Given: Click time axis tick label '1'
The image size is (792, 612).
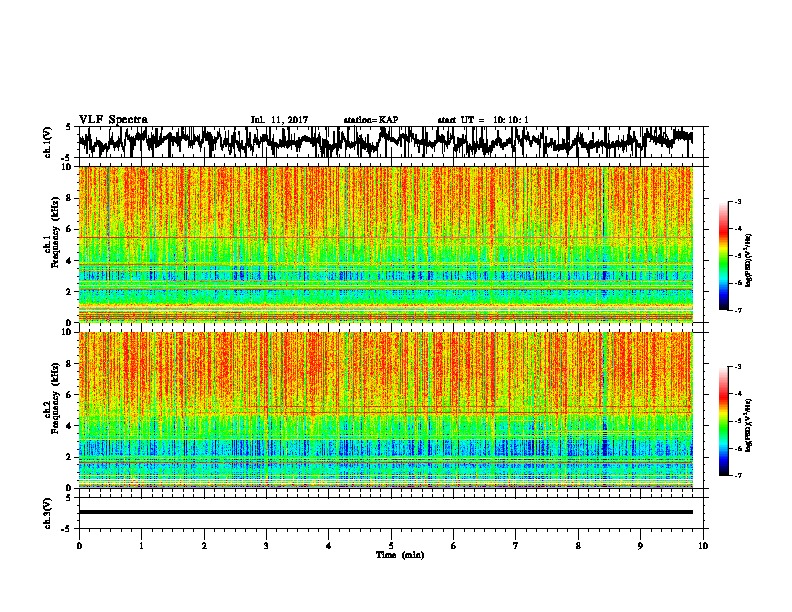Looking at the screenshot, I should 141,546.
